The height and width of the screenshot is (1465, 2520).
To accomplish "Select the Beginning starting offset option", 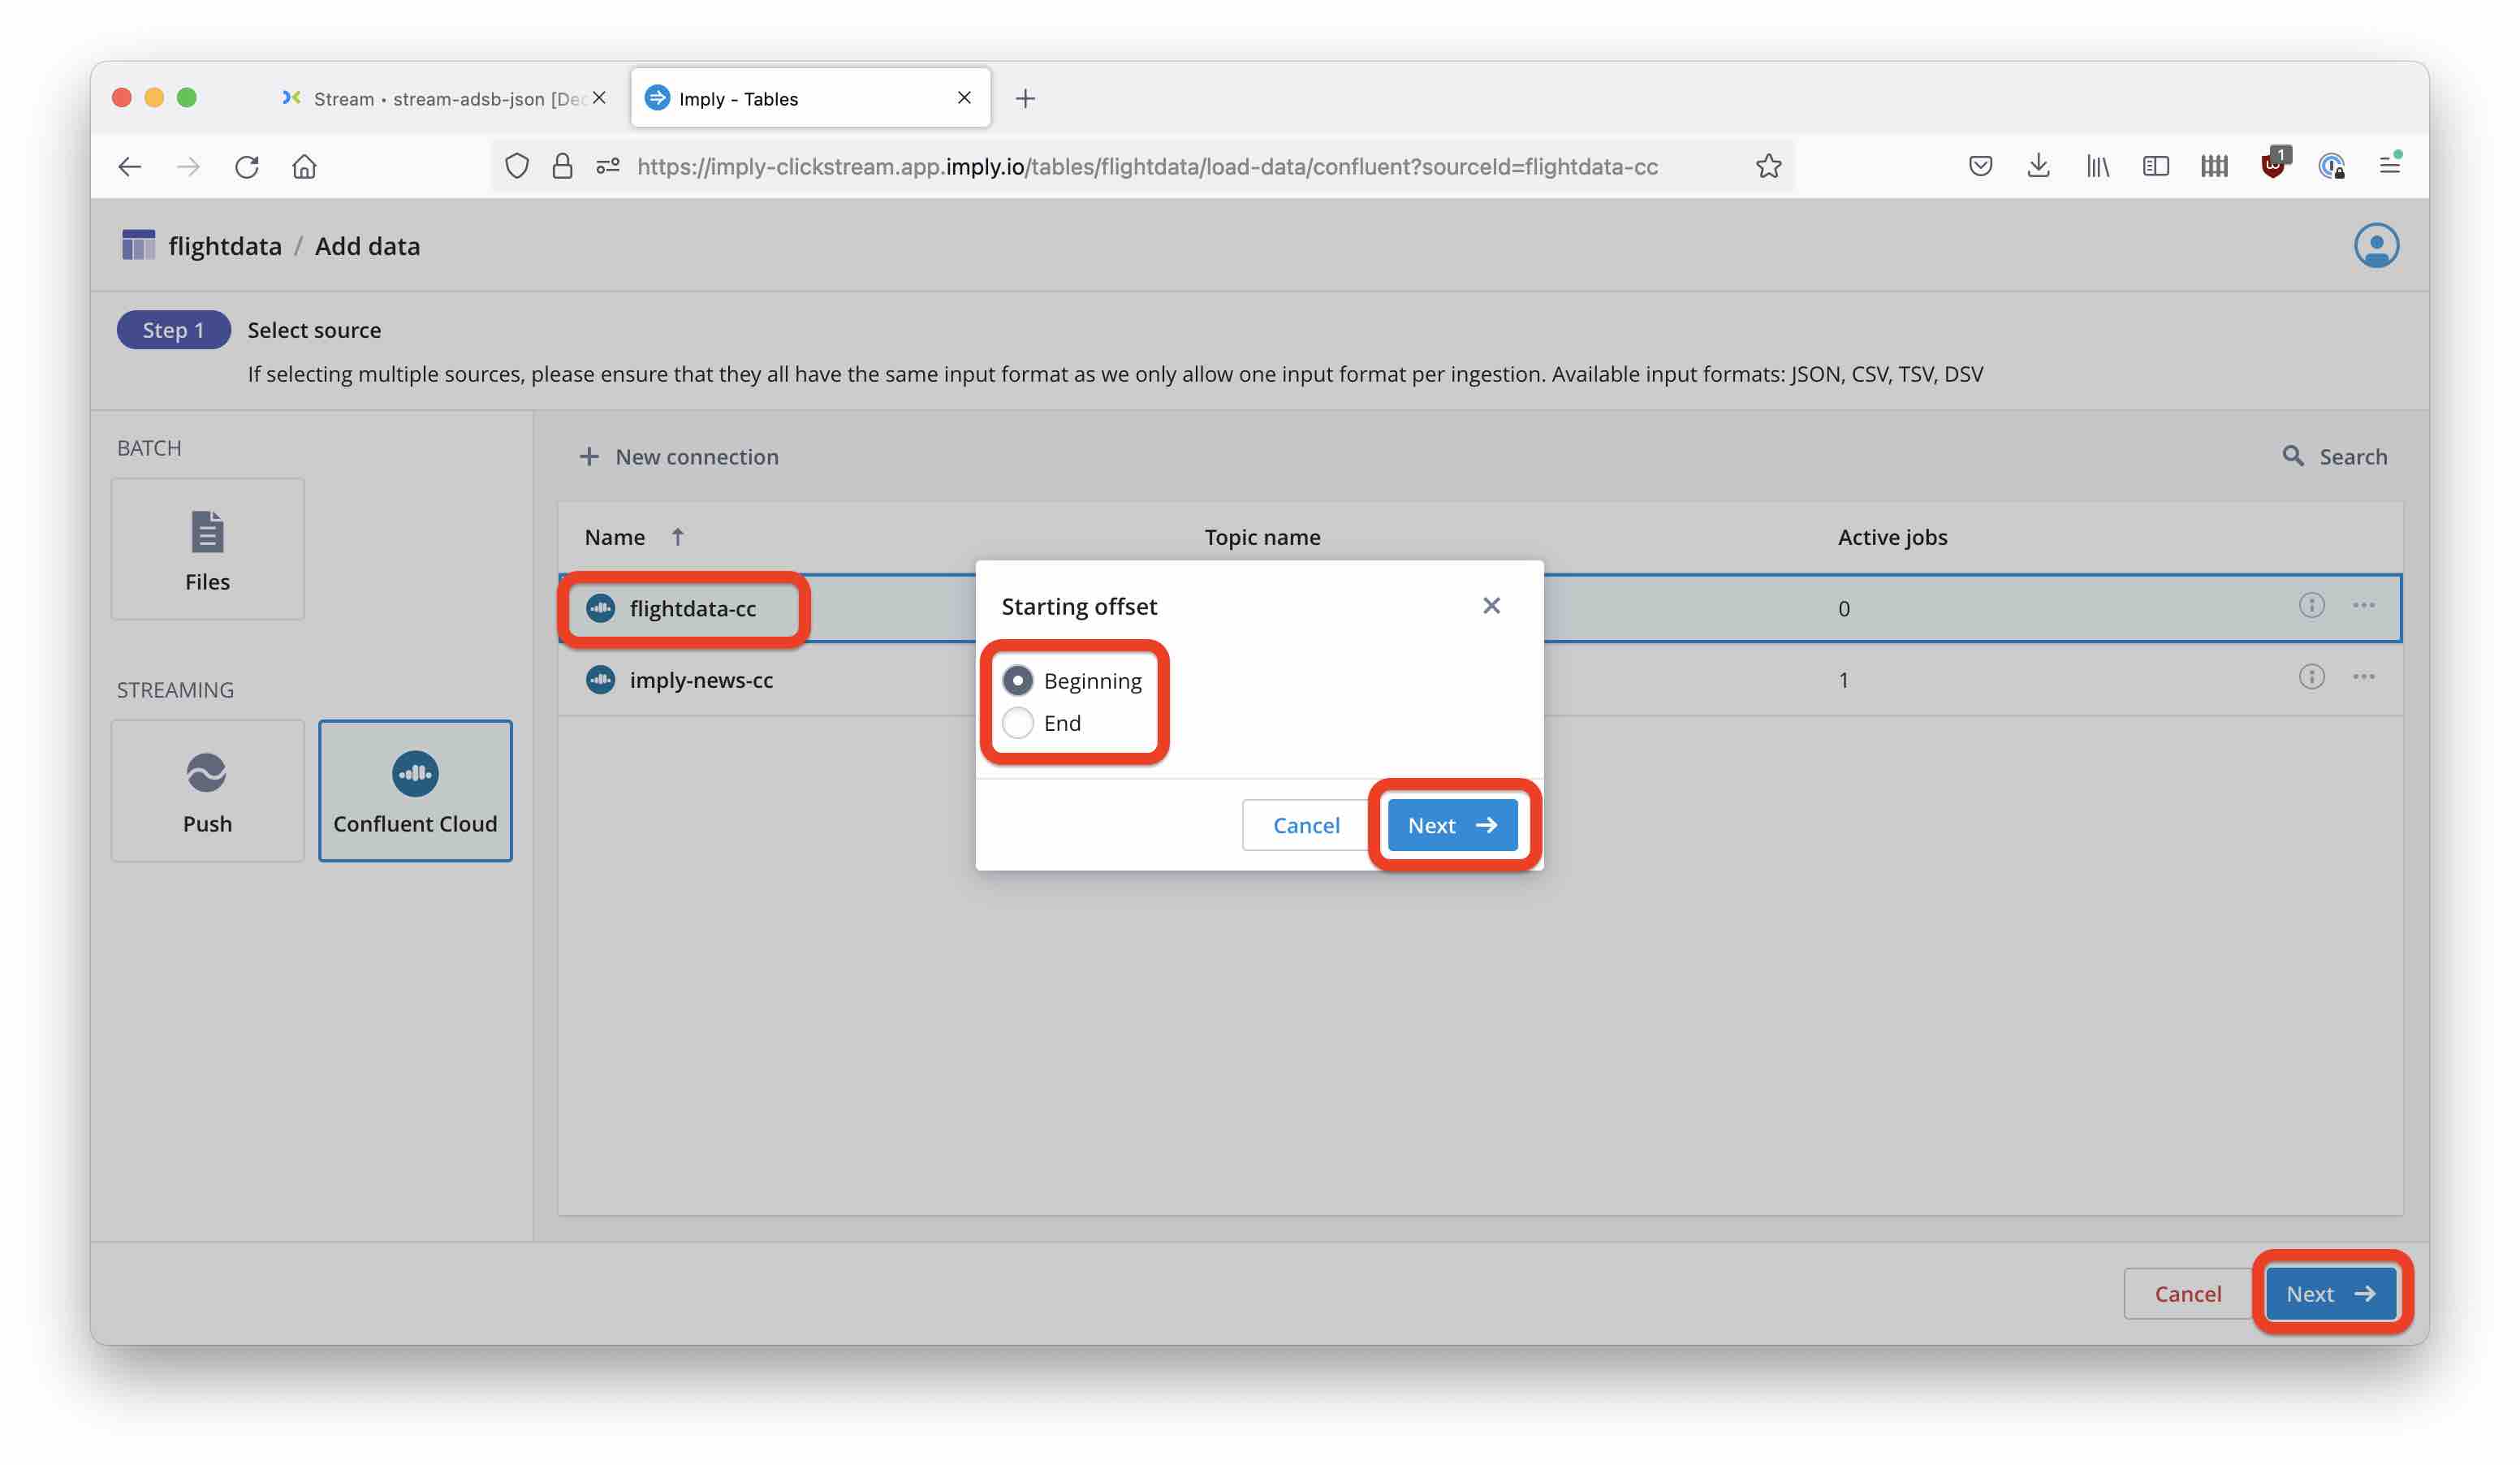I will (x=1018, y=681).
